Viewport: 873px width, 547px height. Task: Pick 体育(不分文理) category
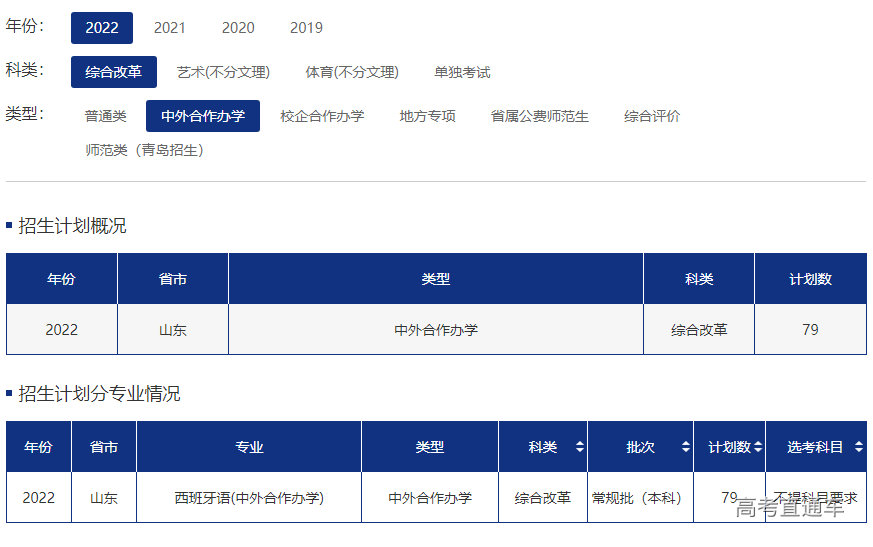(x=352, y=72)
